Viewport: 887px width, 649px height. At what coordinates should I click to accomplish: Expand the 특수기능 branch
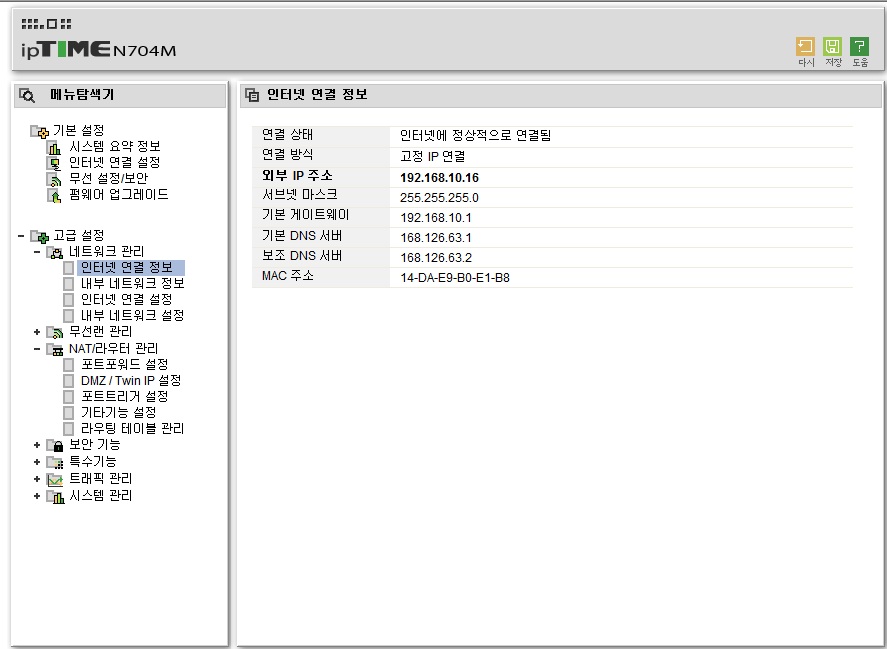[37, 462]
